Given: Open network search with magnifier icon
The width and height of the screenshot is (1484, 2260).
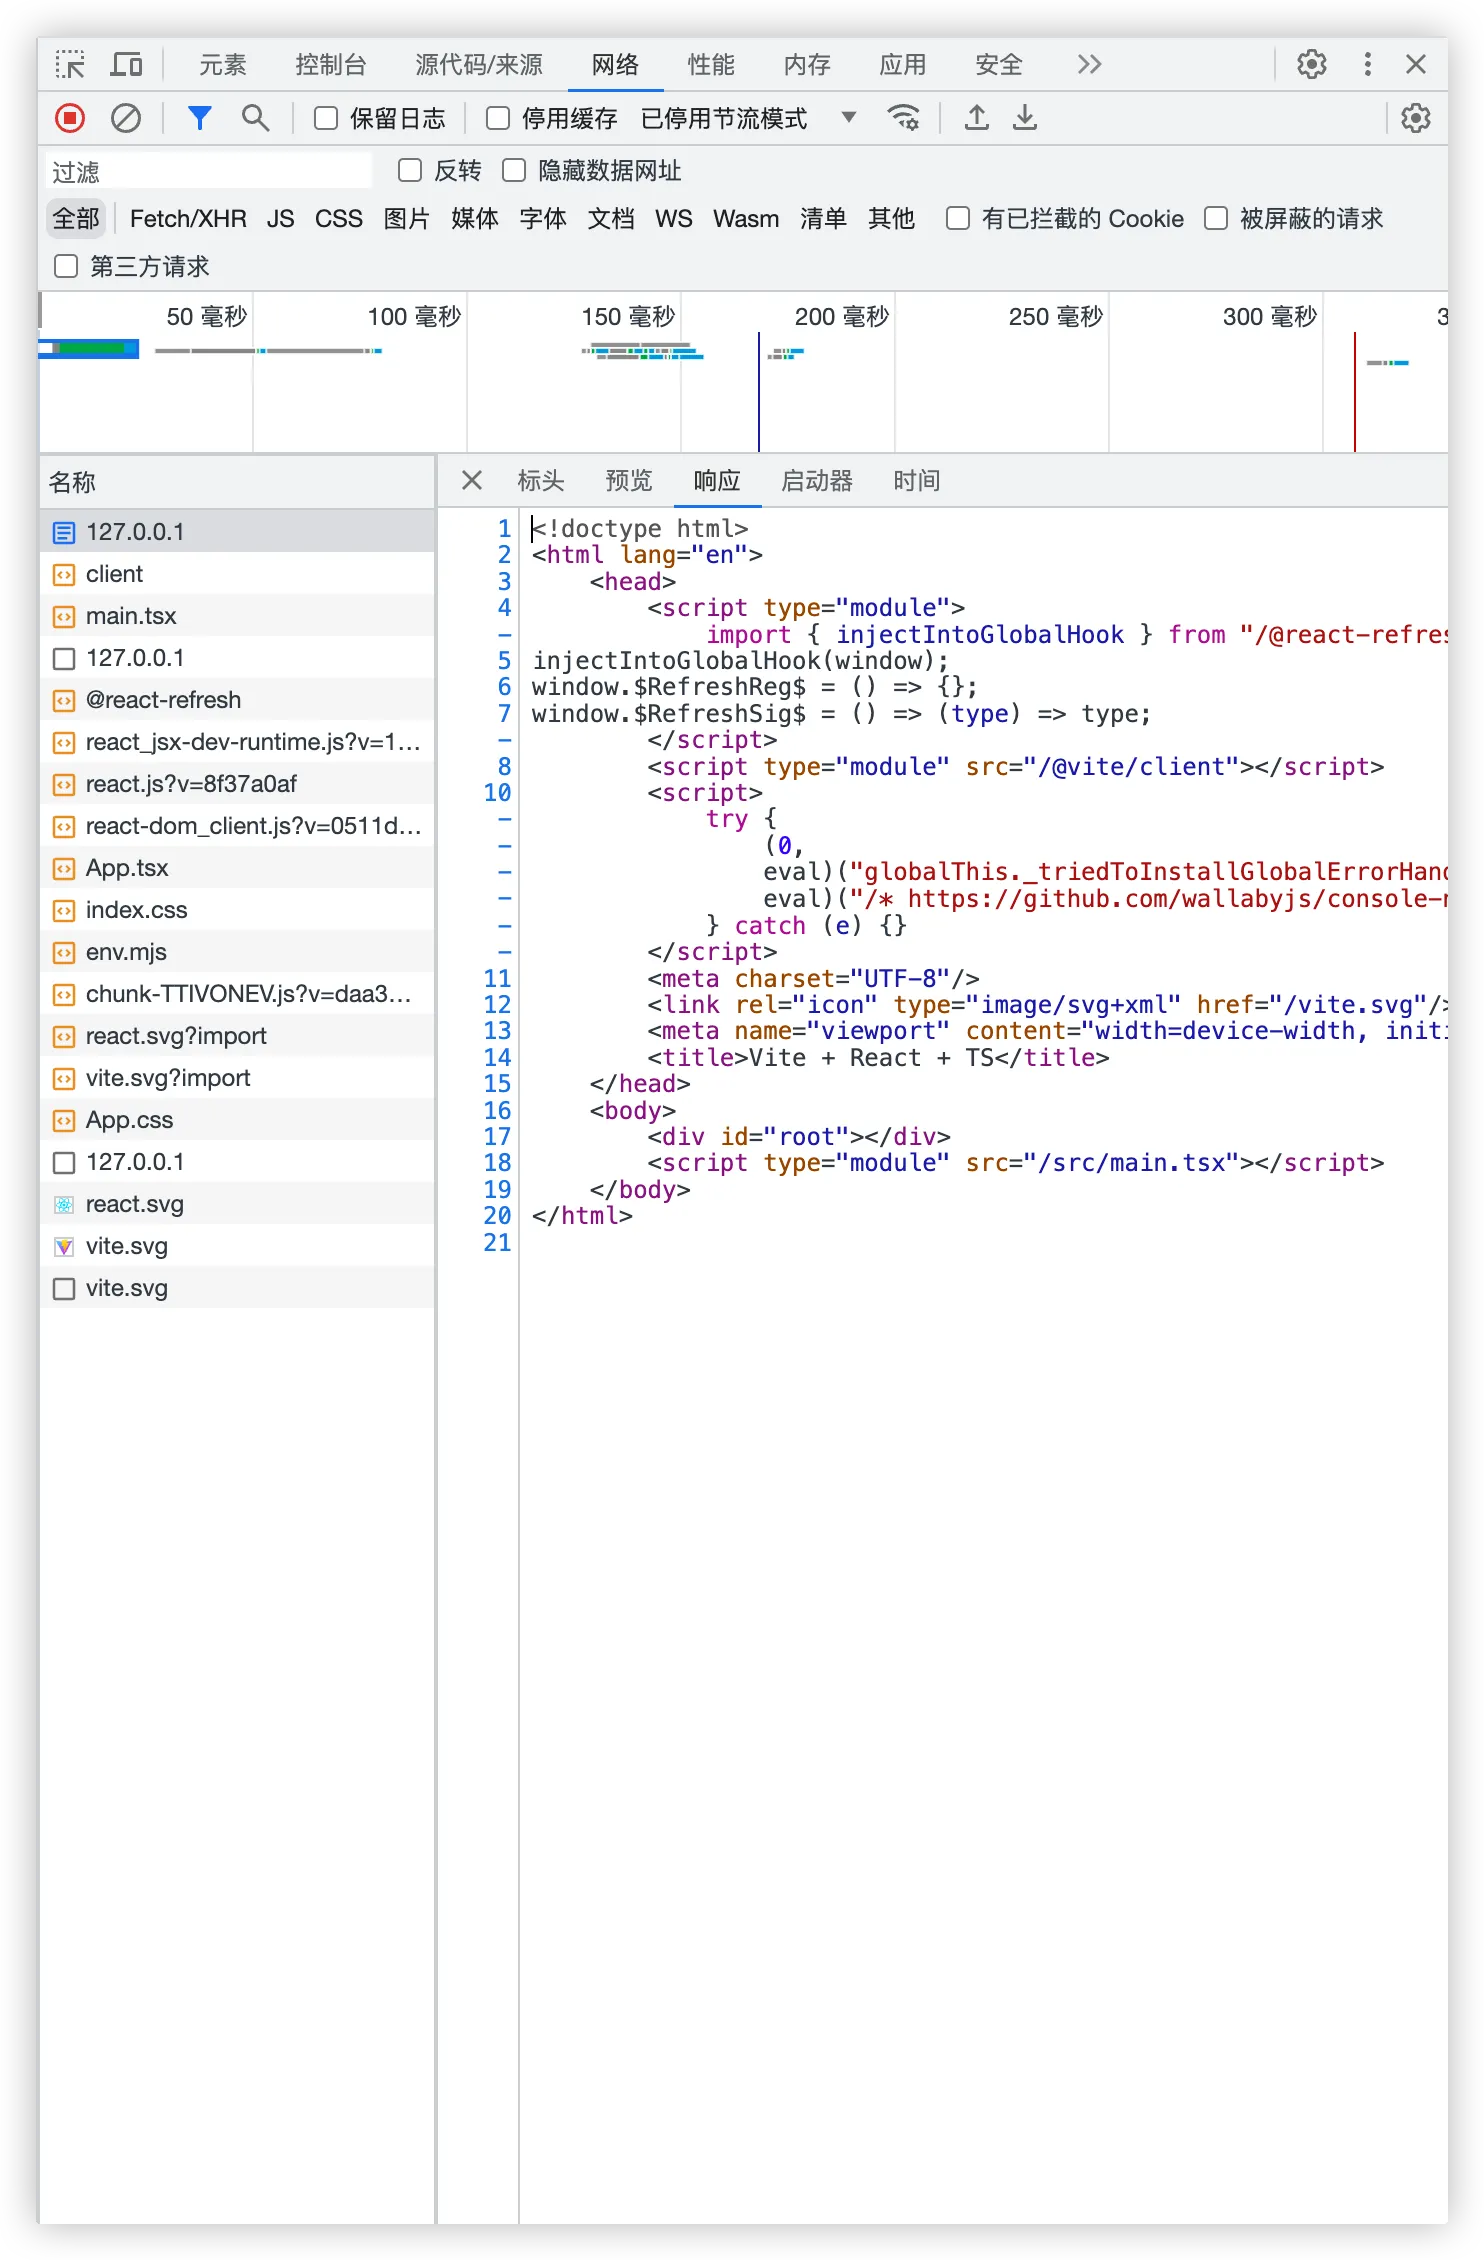Looking at the screenshot, I should pos(256,119).
